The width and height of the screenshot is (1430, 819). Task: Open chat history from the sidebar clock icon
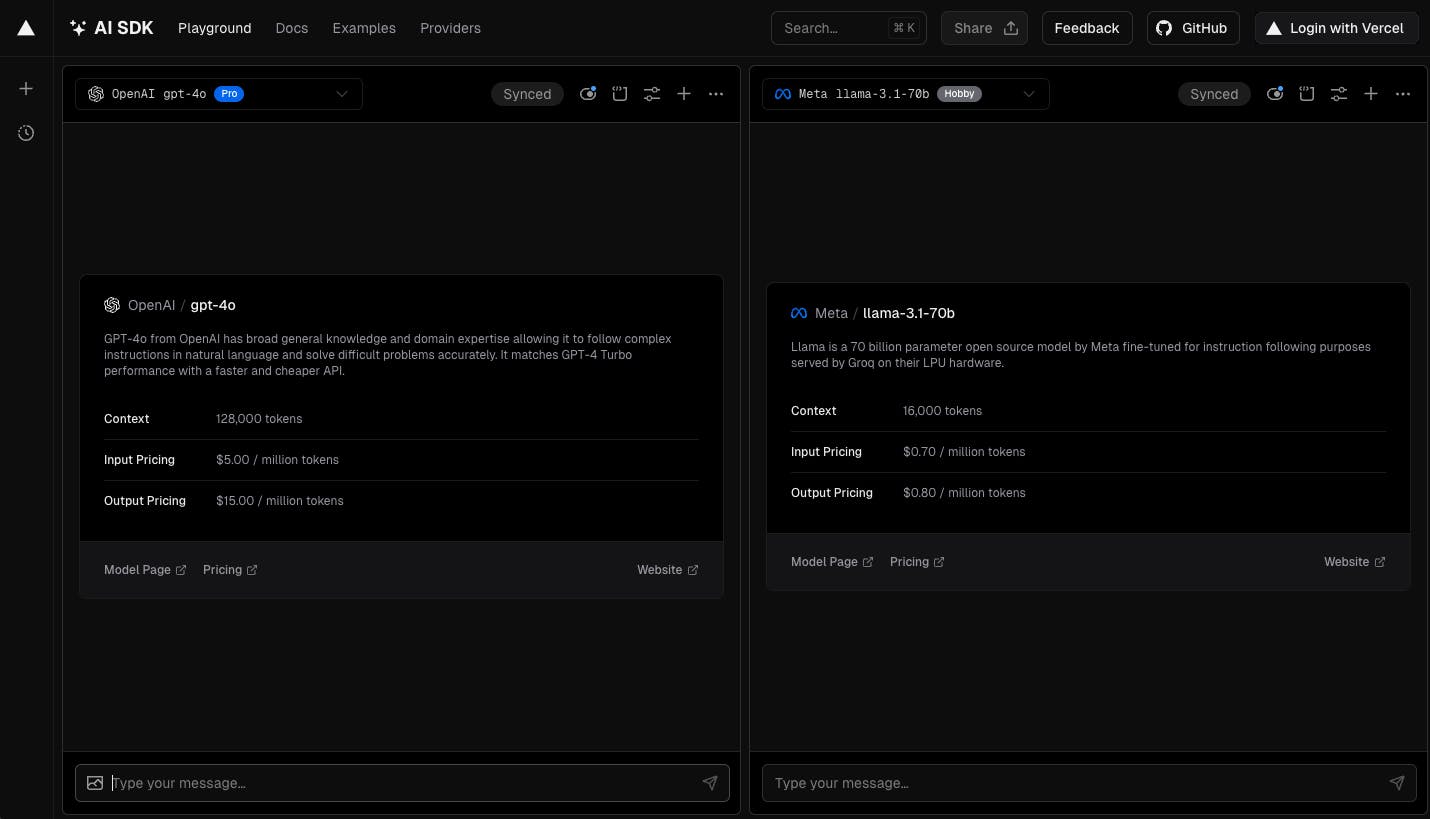[x=26, y=133]
